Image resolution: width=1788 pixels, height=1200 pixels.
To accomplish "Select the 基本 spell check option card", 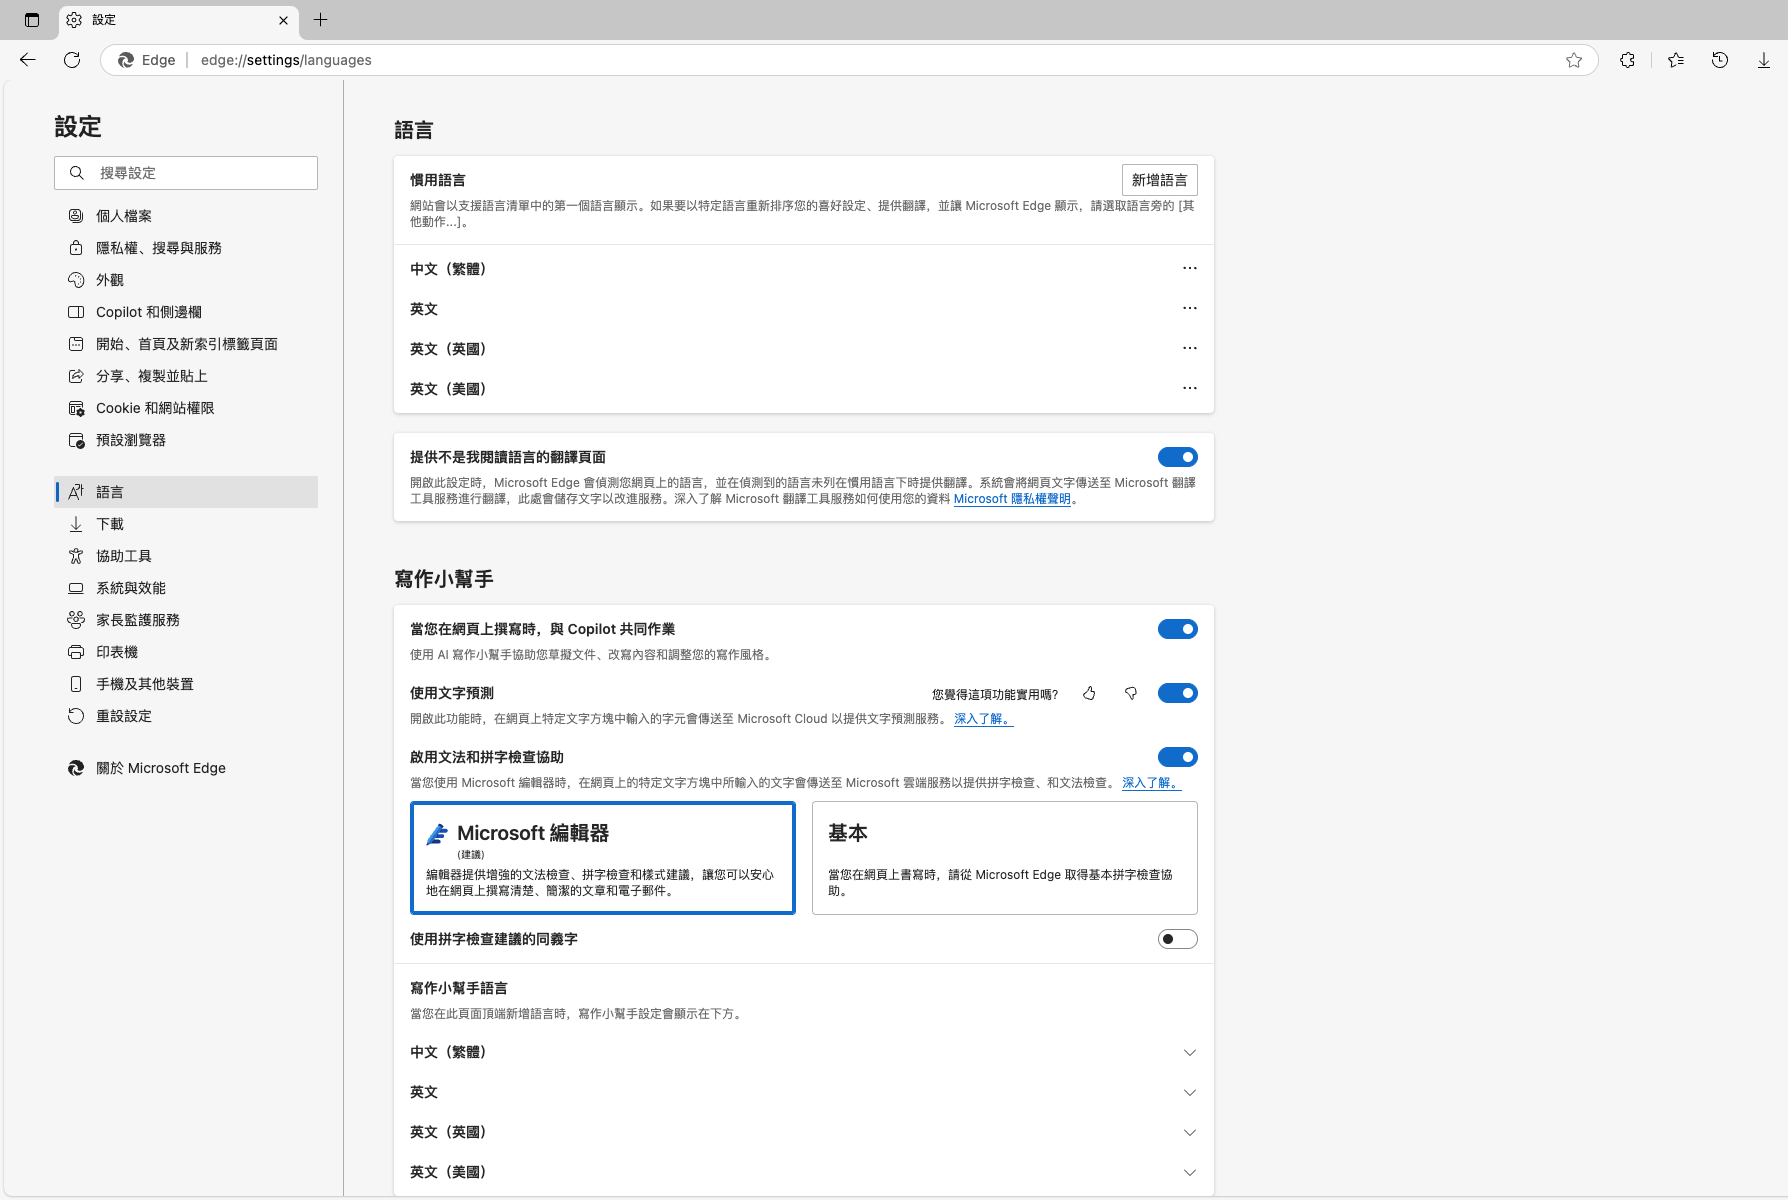I will coord(1005,858).
